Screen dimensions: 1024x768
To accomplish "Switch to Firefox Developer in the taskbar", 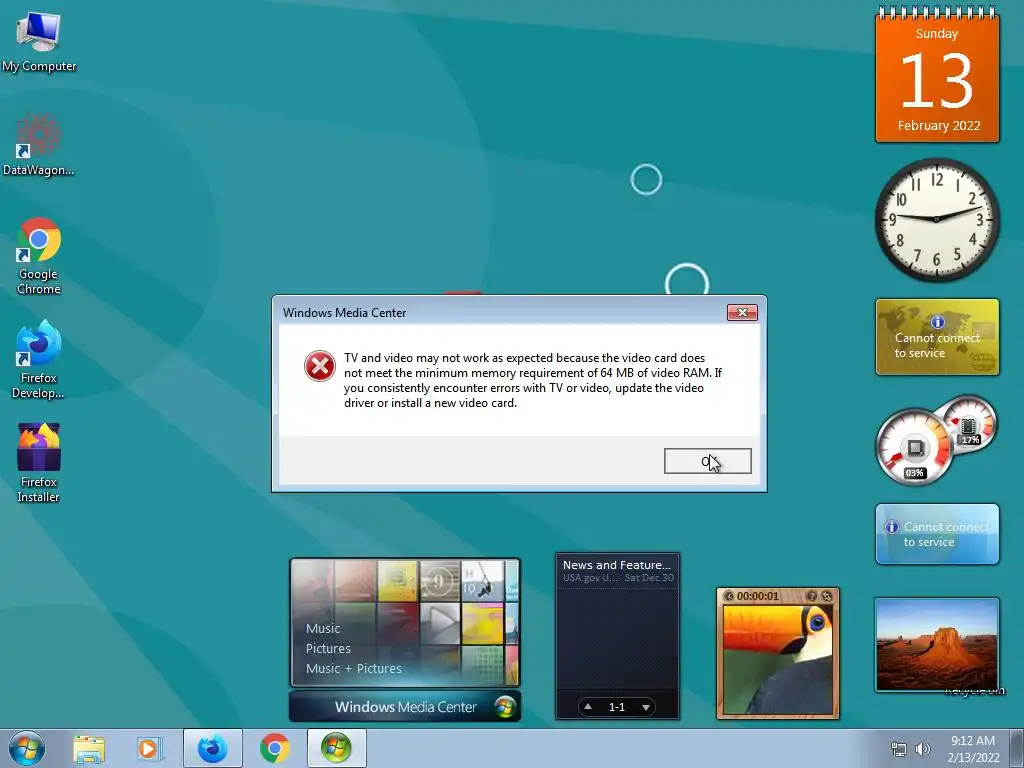I will (212, 748).
